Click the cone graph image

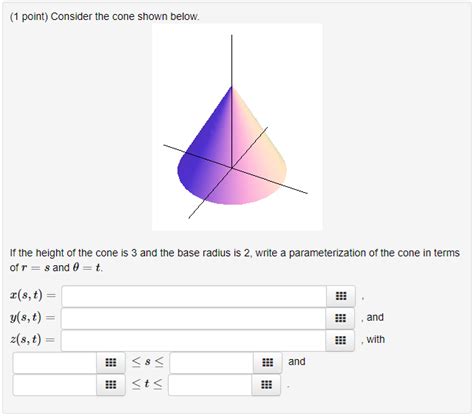(237, 127)
